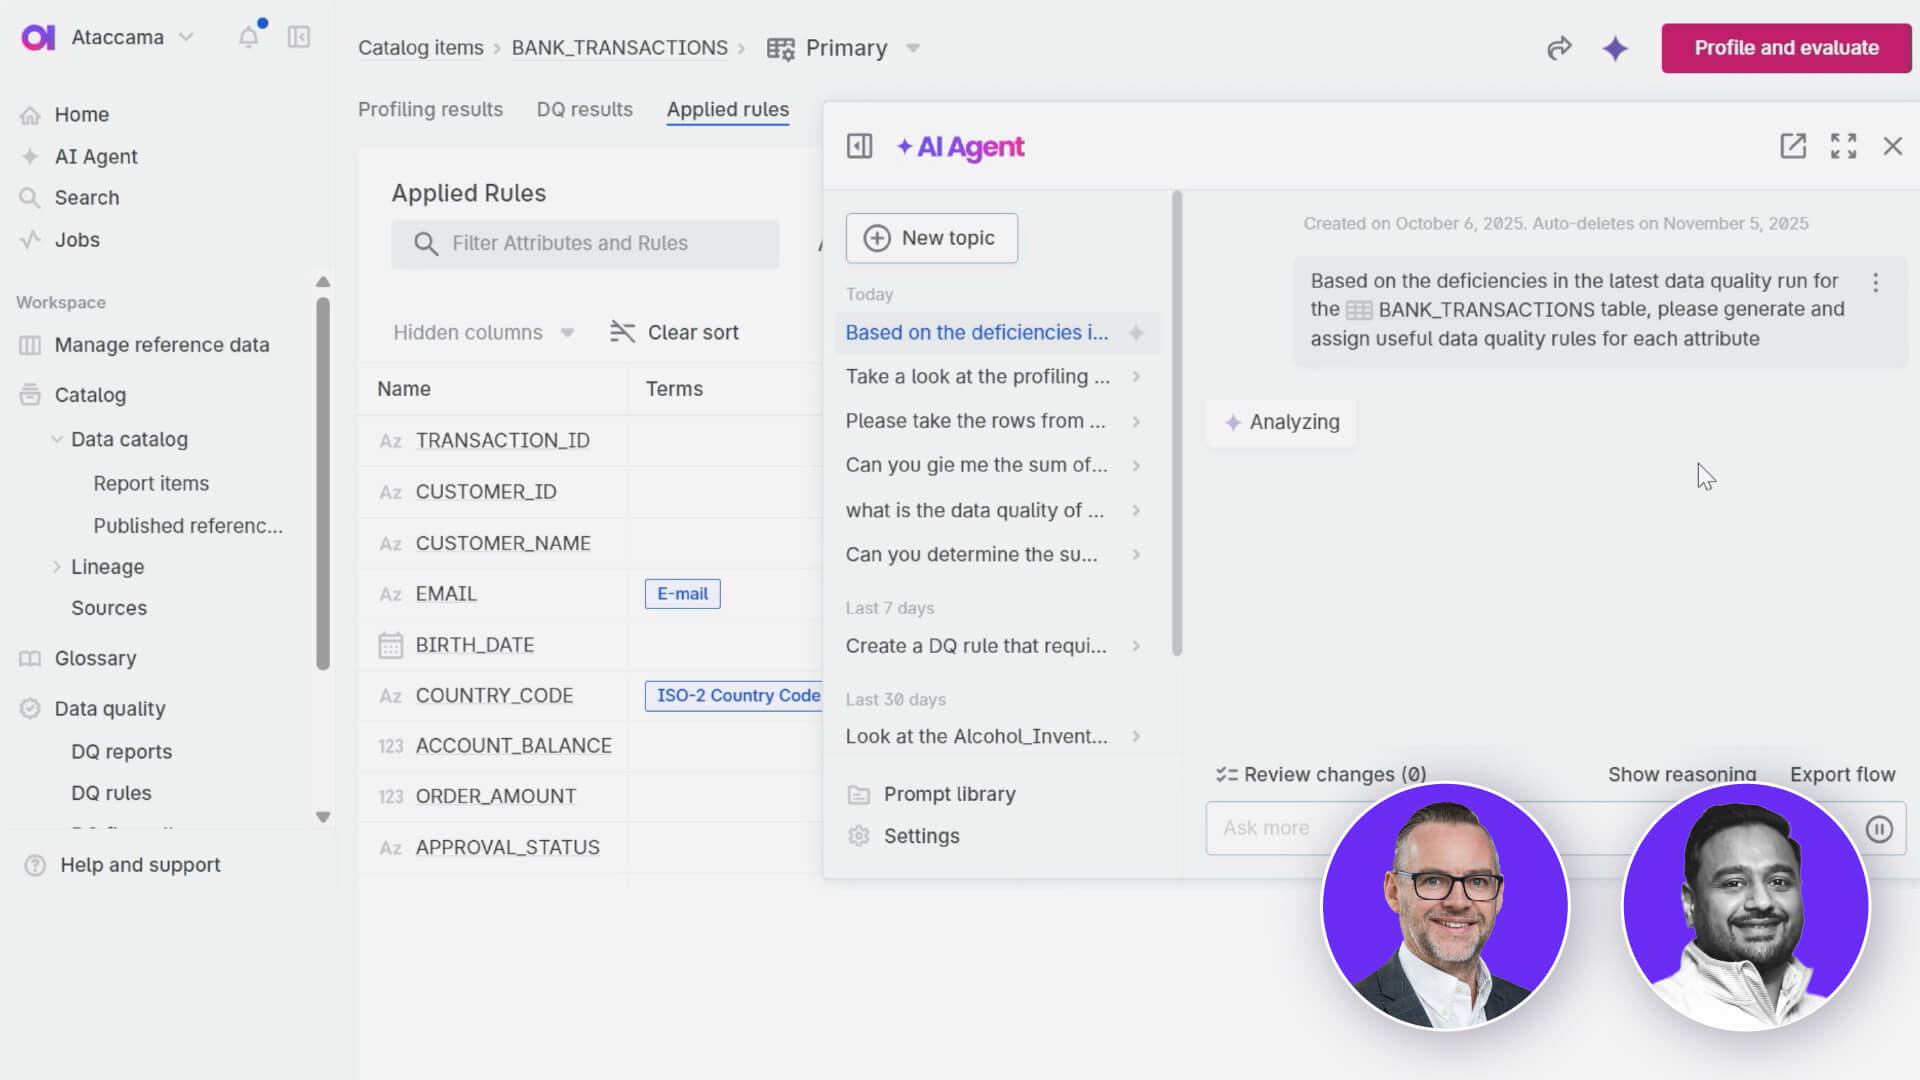1920x1080 pixels.
Task: Expand AI Agent panel to fullscreen
Action: (x=1843, y=146)
